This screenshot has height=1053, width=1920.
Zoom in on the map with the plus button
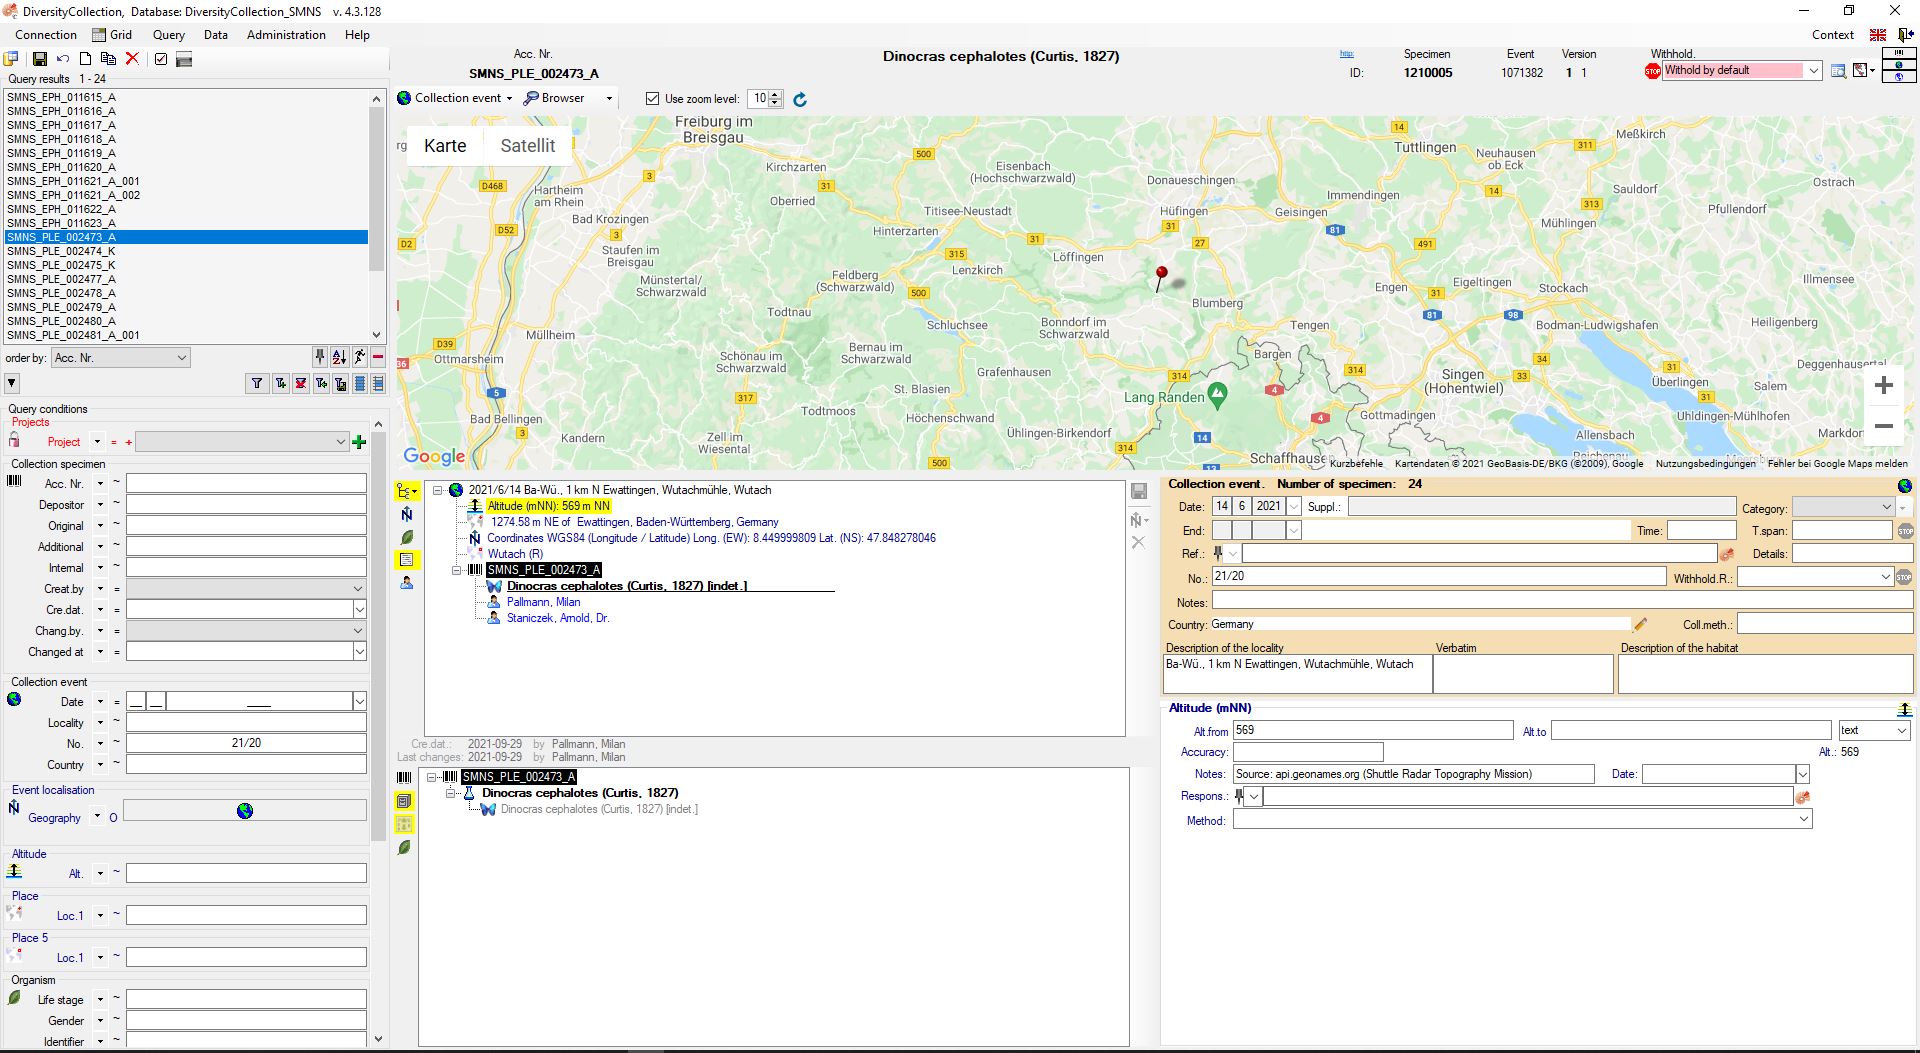[1884, 385]
